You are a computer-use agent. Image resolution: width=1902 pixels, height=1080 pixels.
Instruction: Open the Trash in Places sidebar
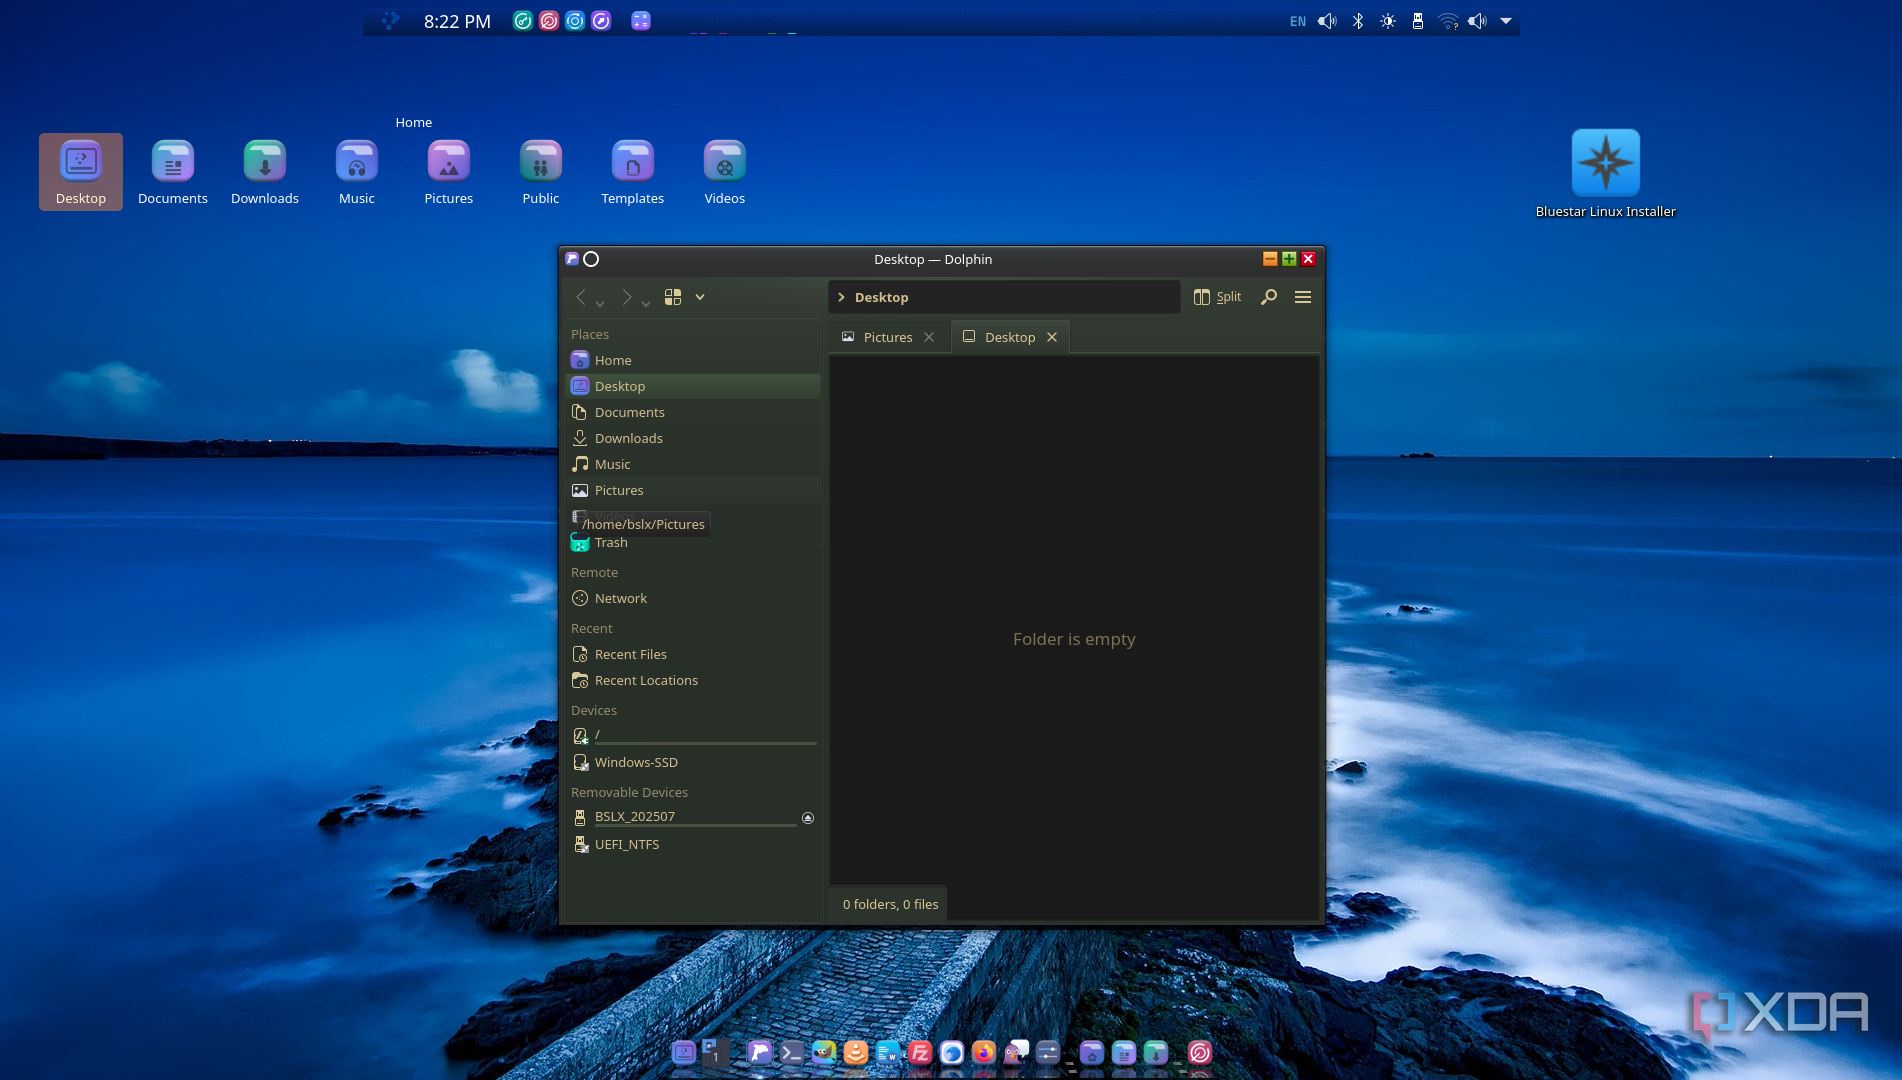(x=611, y=543)
